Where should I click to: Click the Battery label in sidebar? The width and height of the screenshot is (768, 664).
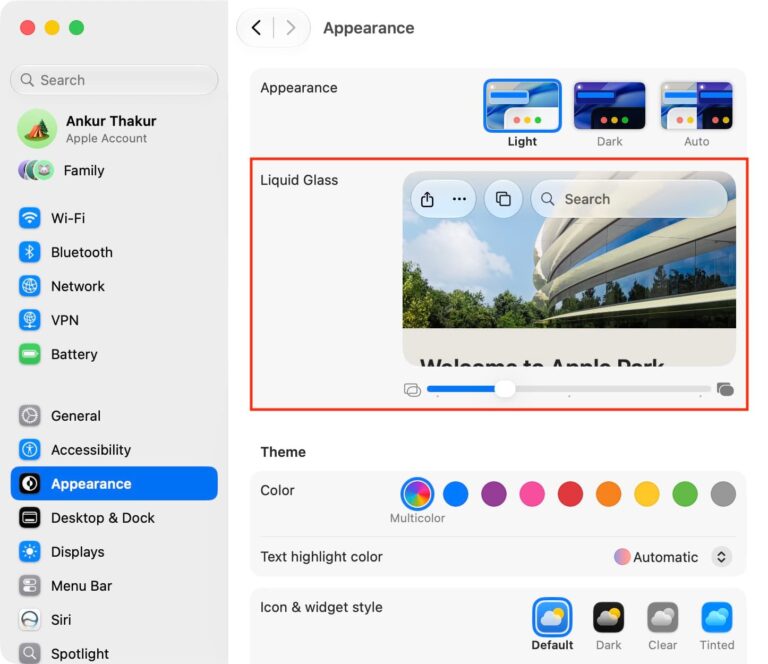(x=74, y=354)
